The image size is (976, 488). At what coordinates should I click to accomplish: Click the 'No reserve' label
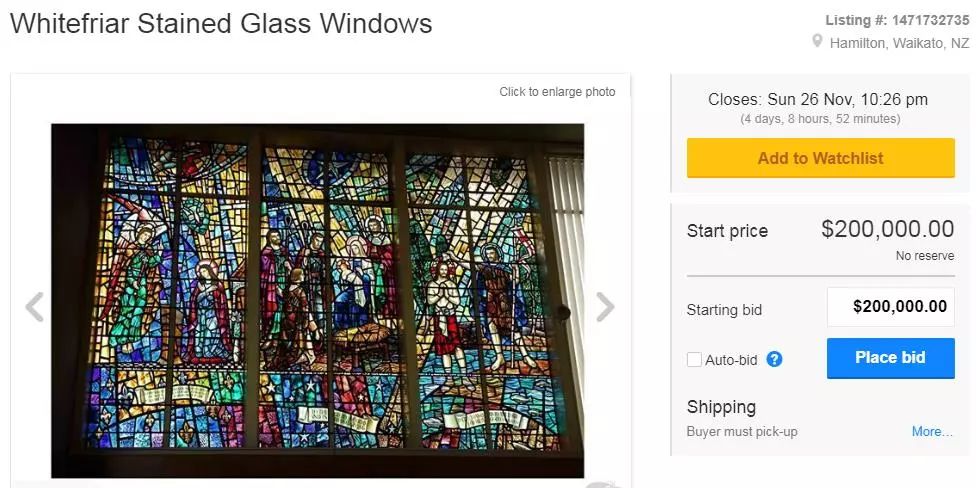tap(924, 256)
